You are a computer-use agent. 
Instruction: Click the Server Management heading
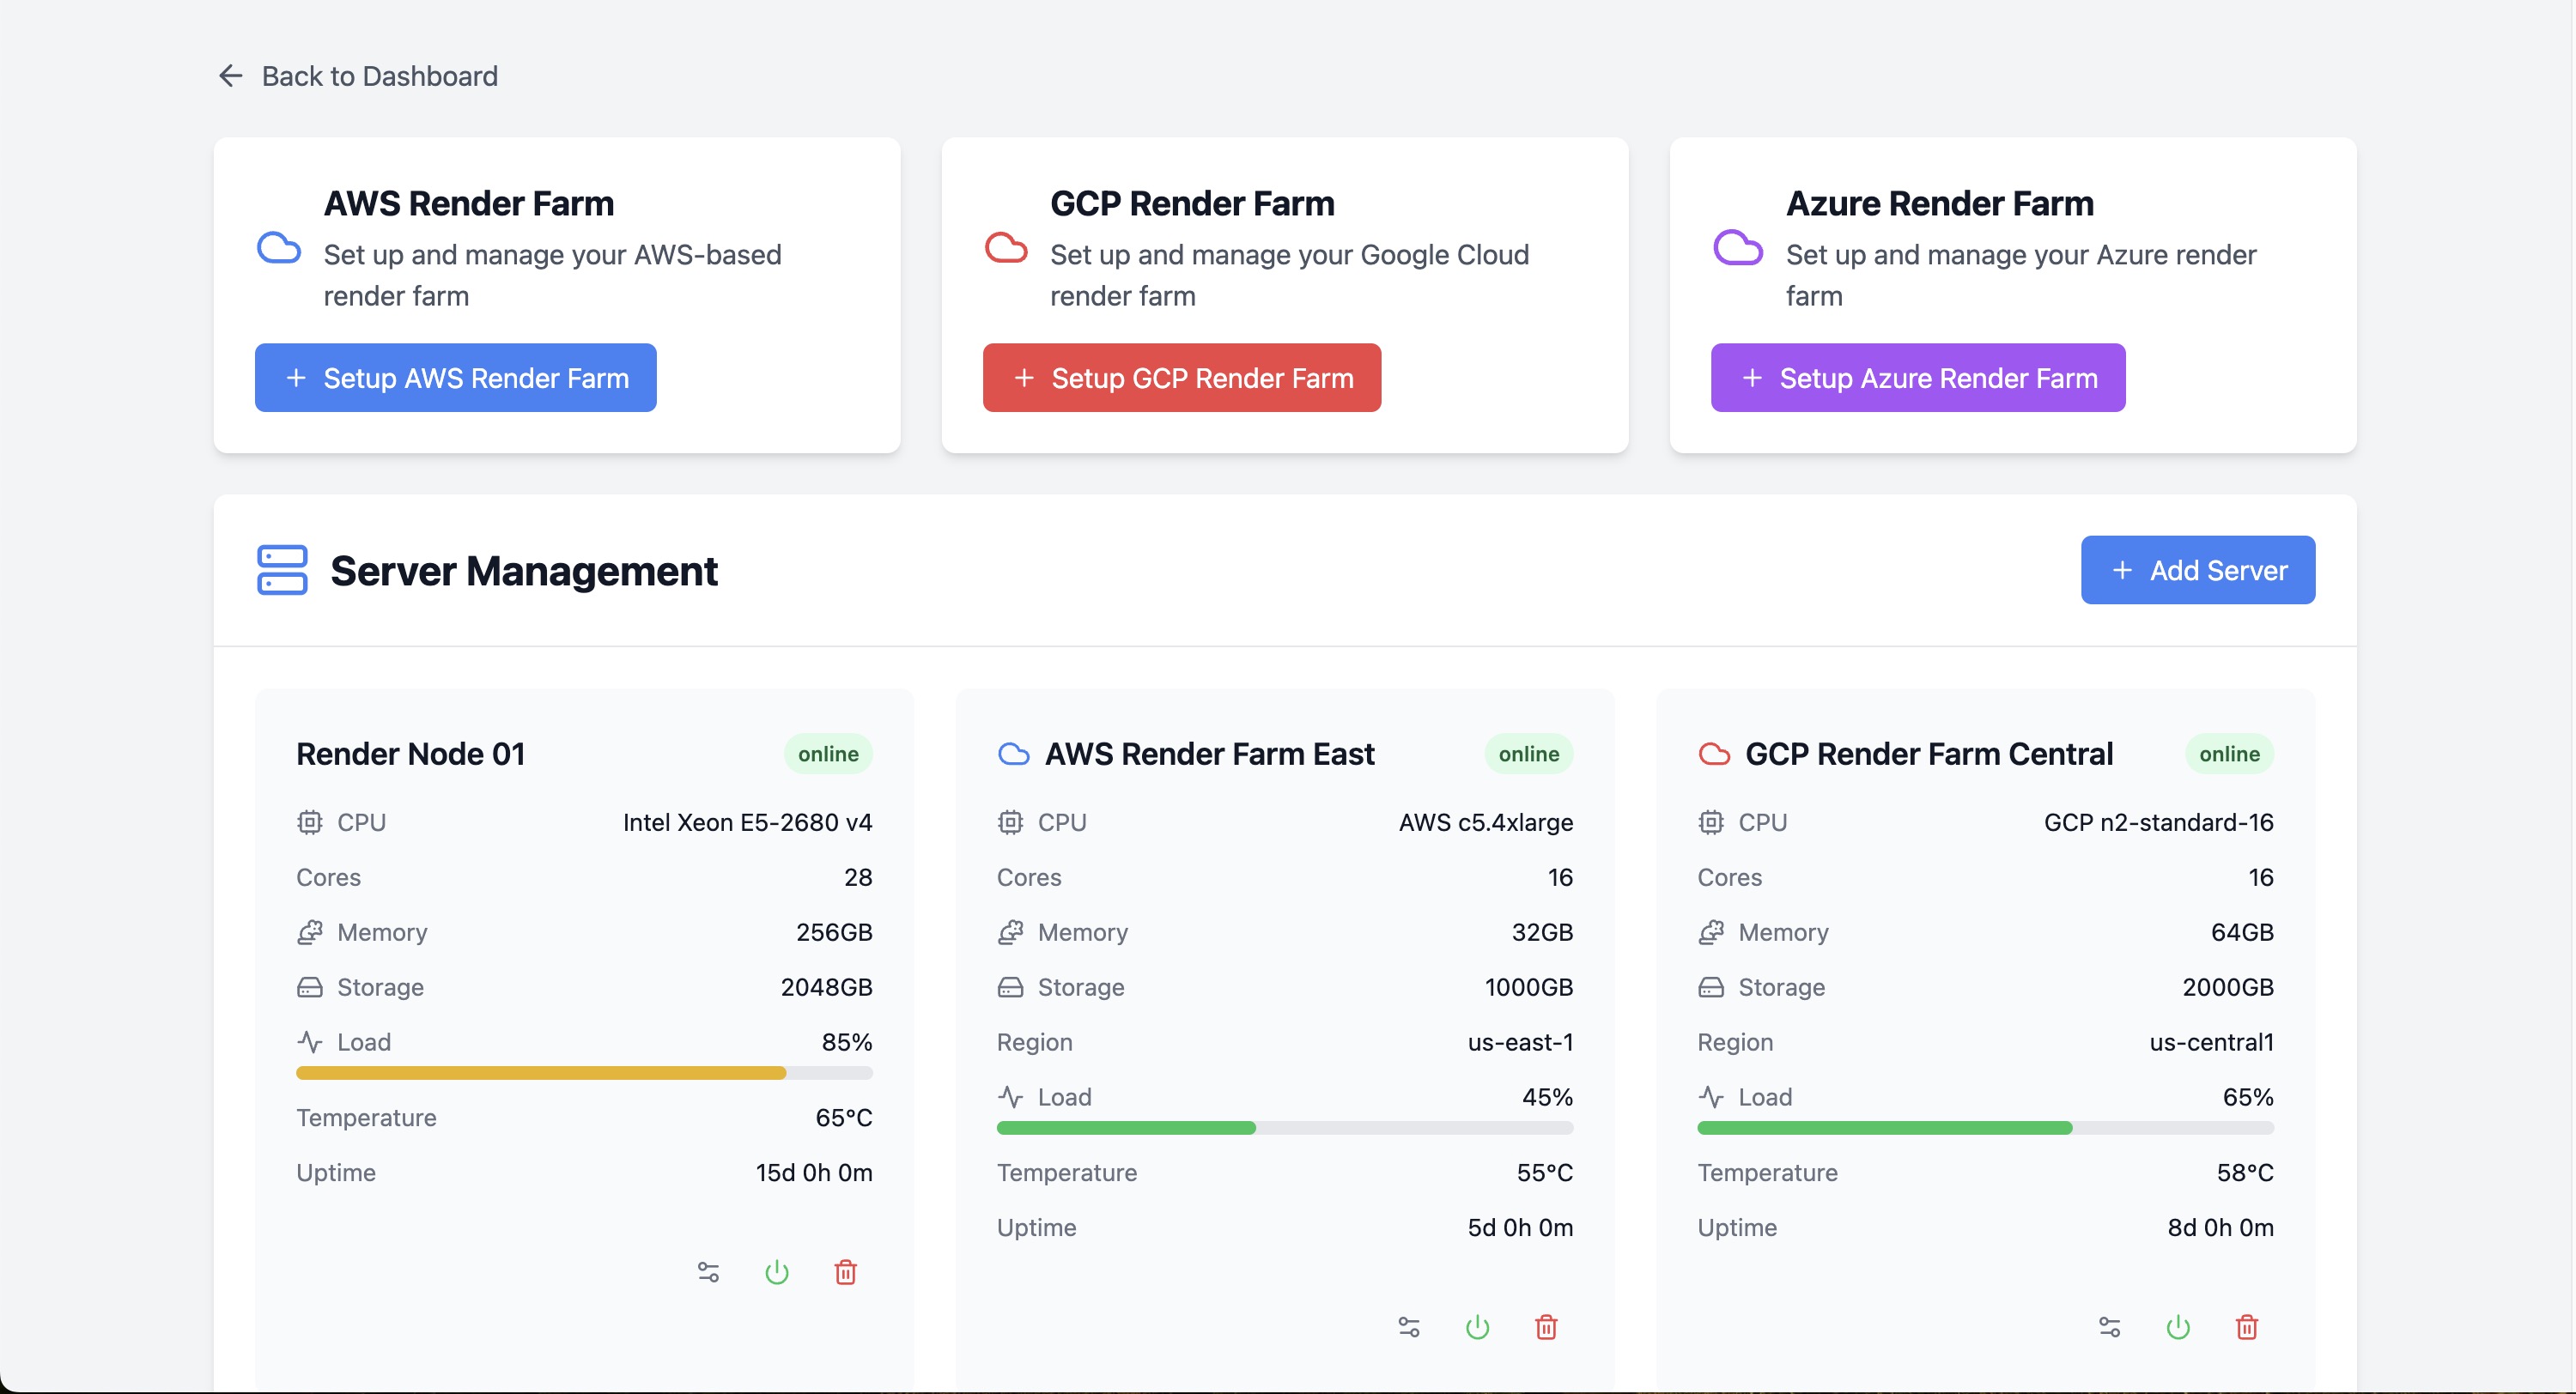(524, 571)
